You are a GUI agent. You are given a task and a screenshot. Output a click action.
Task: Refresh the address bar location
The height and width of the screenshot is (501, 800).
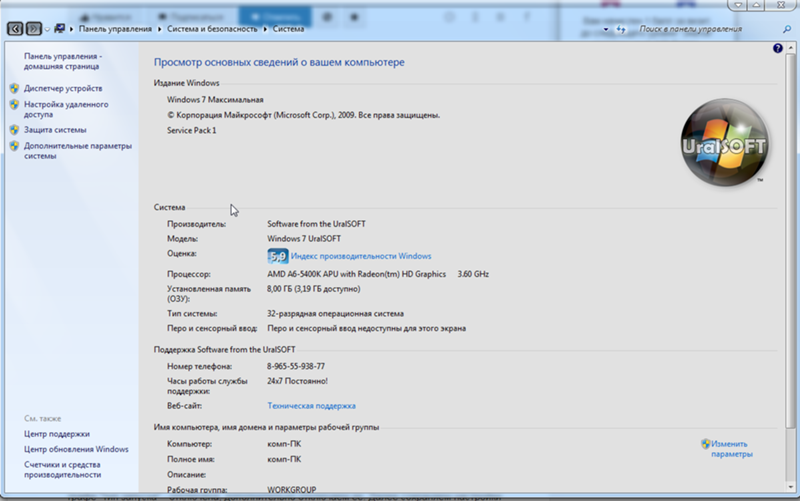(x=621, y=30)
